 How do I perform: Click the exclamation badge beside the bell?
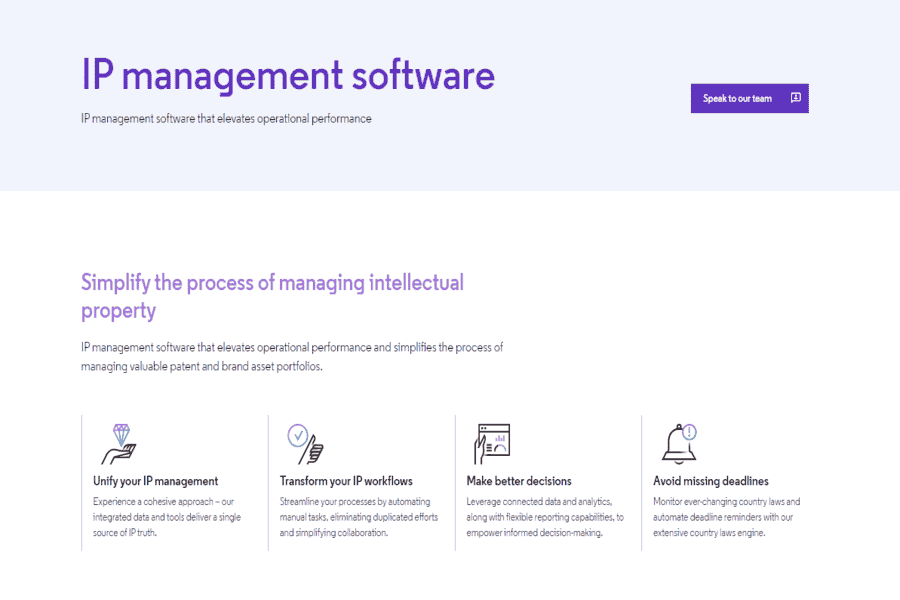690,432
